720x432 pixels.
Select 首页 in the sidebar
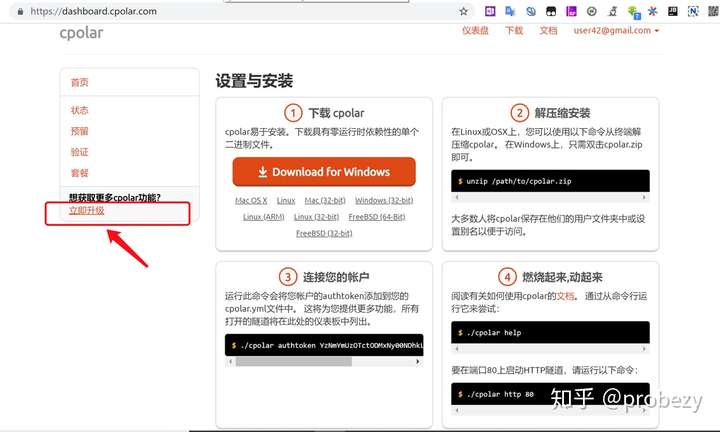pyautogui.click(x=79, y=82)
